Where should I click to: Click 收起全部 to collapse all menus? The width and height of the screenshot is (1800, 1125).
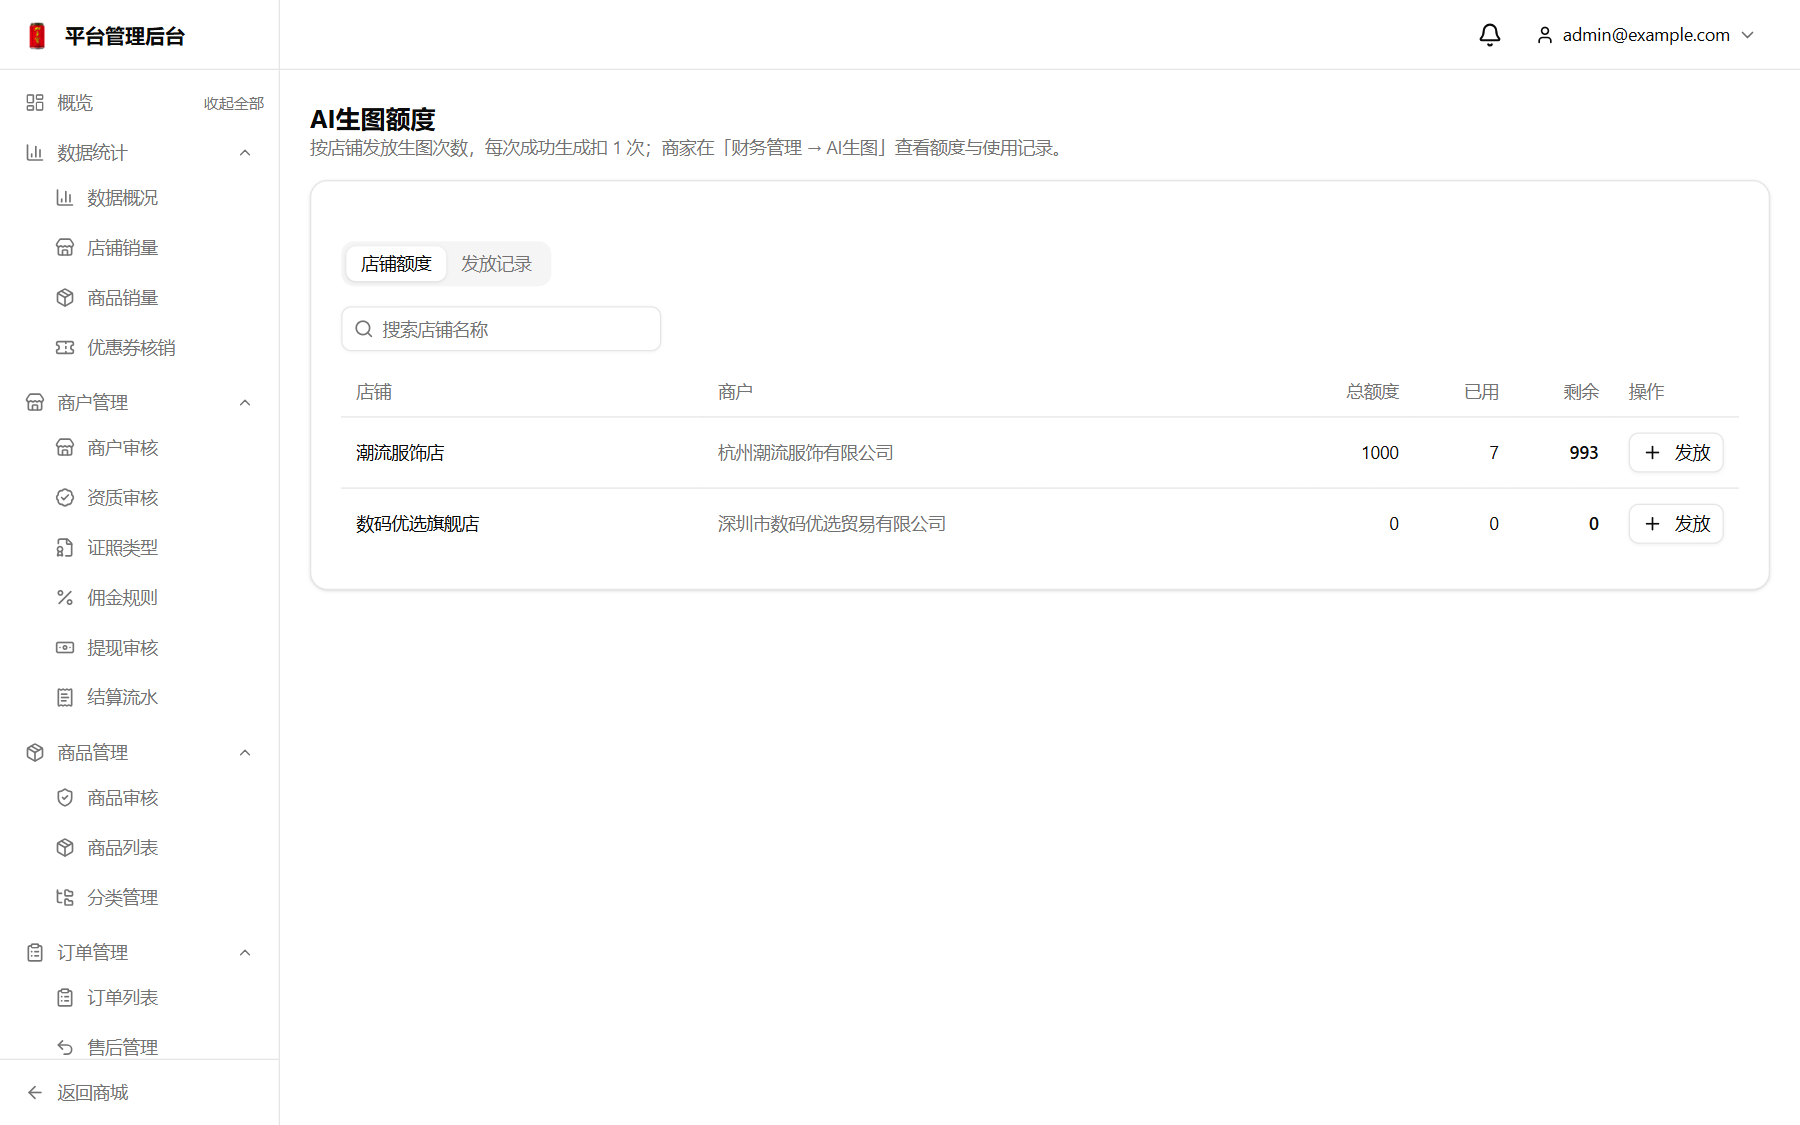234,103
